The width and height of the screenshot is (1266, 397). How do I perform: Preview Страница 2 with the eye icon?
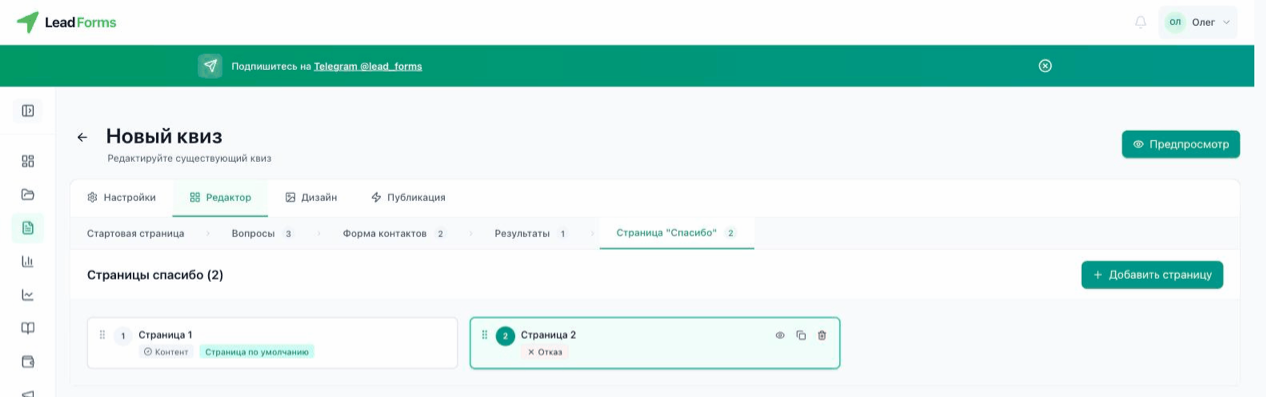(780, 335)
